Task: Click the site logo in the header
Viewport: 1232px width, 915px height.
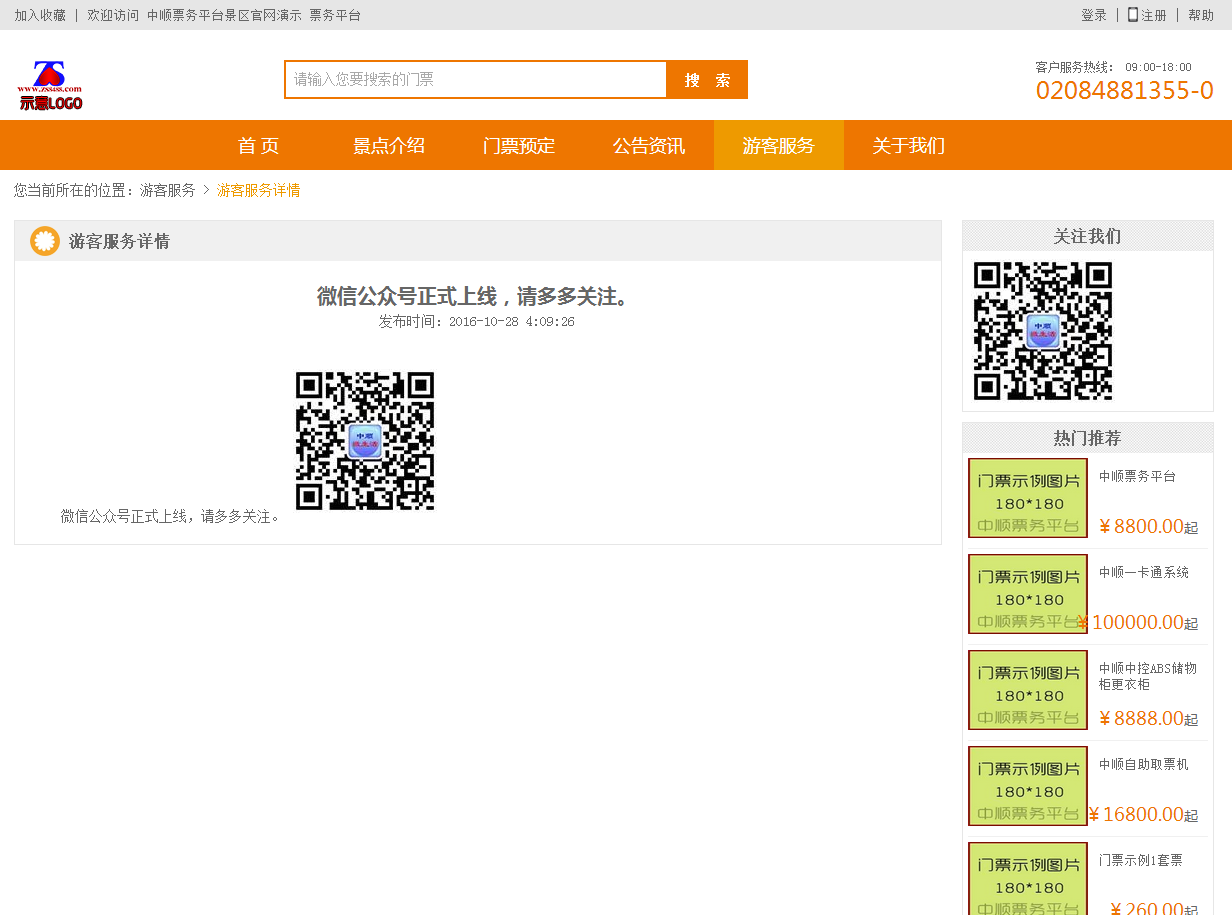Action: (x=50, y=85)
